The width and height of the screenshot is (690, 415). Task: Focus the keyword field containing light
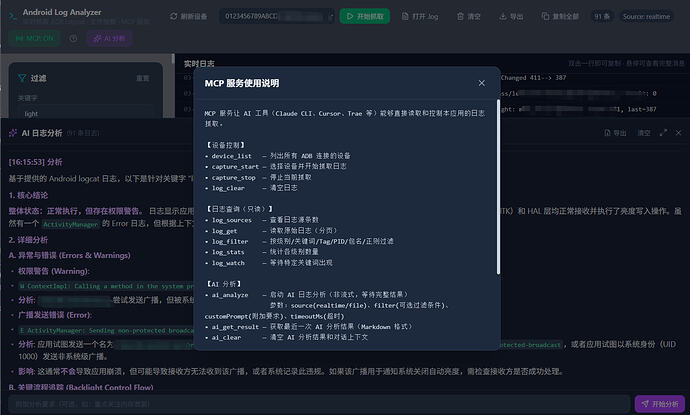tap(86, 114)
